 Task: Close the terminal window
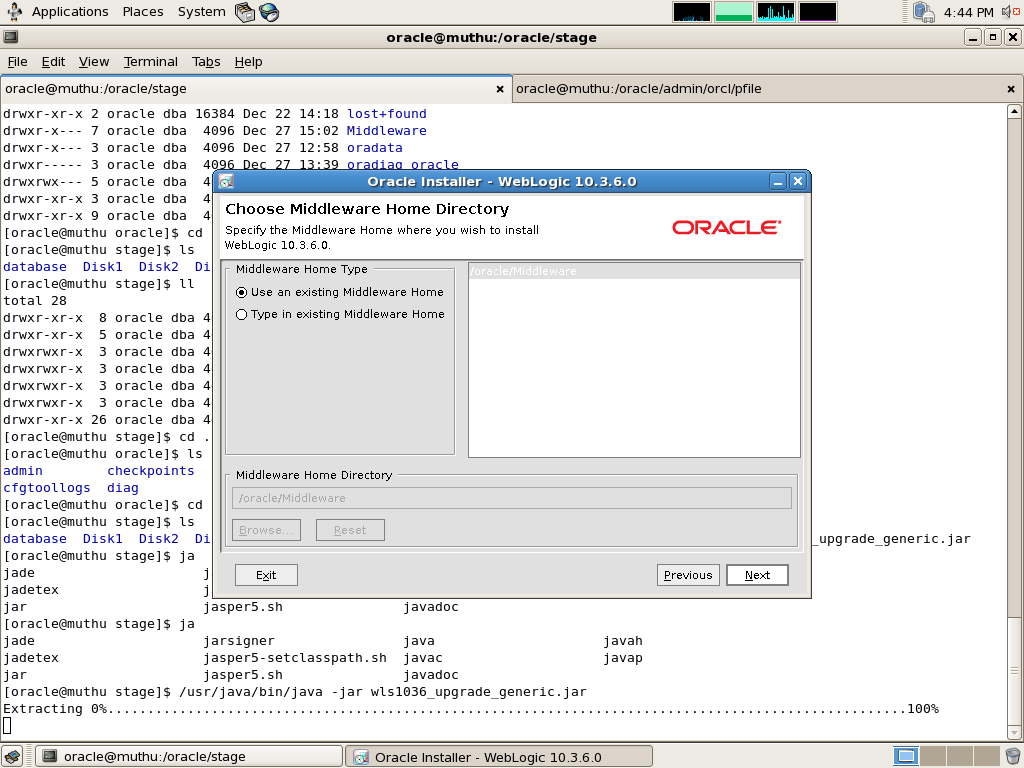click(x=1012, y=37)
